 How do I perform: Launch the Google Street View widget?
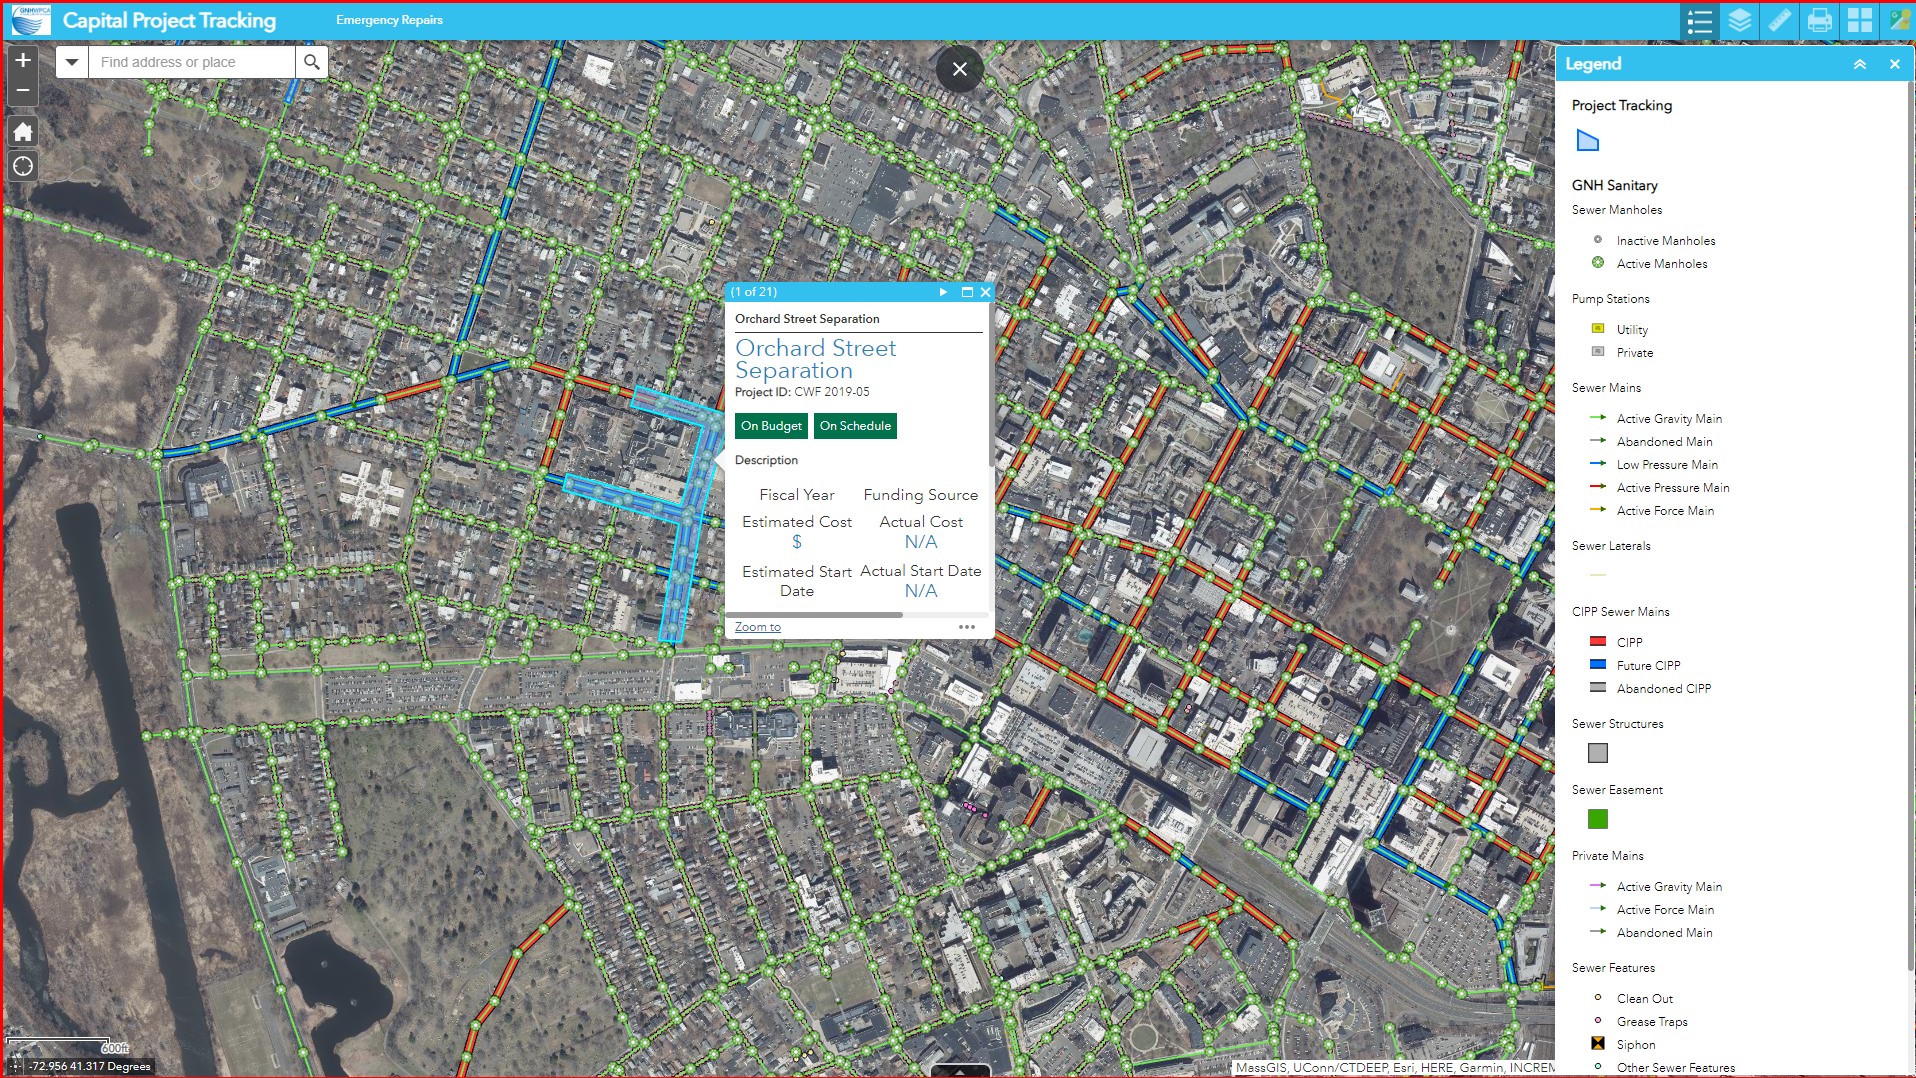(1897, 21)
